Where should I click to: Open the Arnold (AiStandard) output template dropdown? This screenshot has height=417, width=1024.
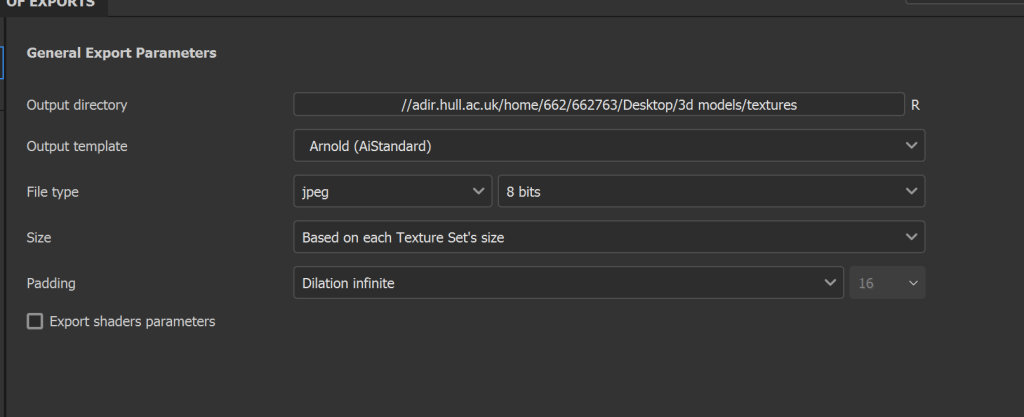609,146
